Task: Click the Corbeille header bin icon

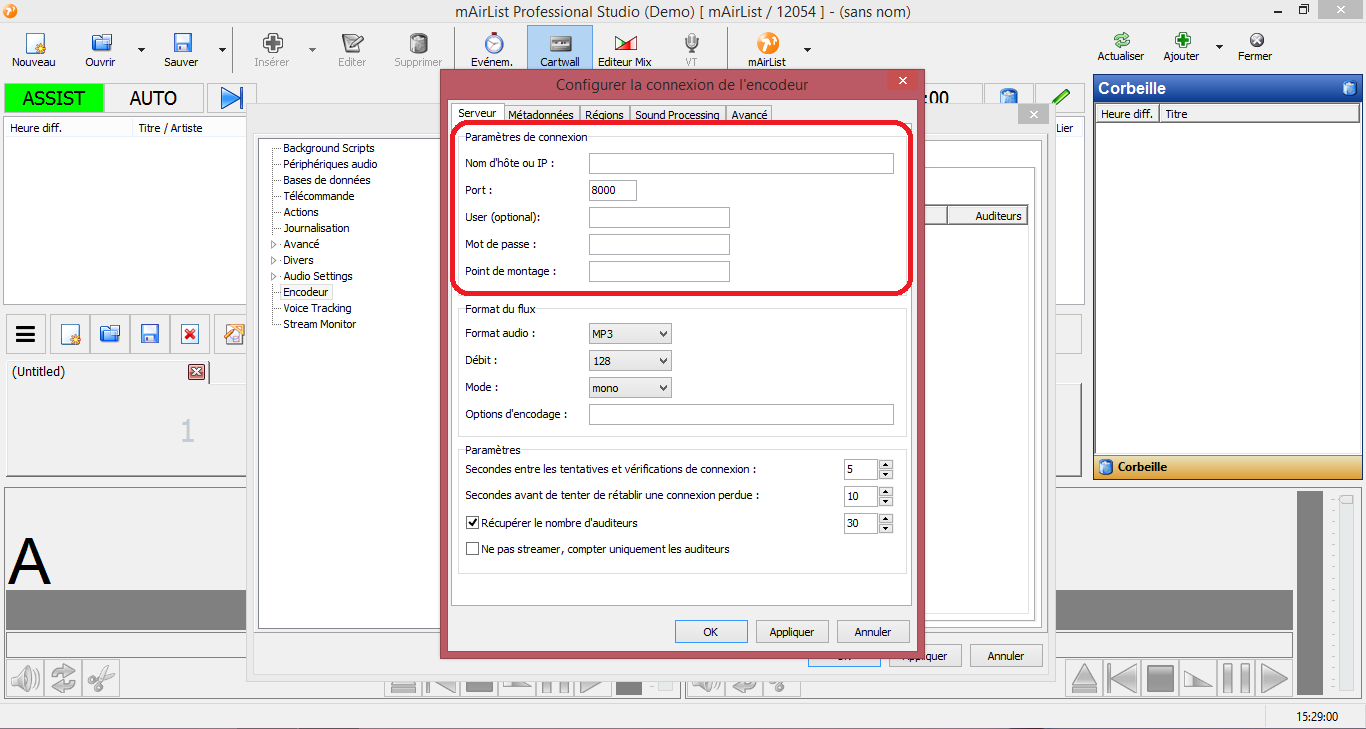Action: [x=1349, y=88]
